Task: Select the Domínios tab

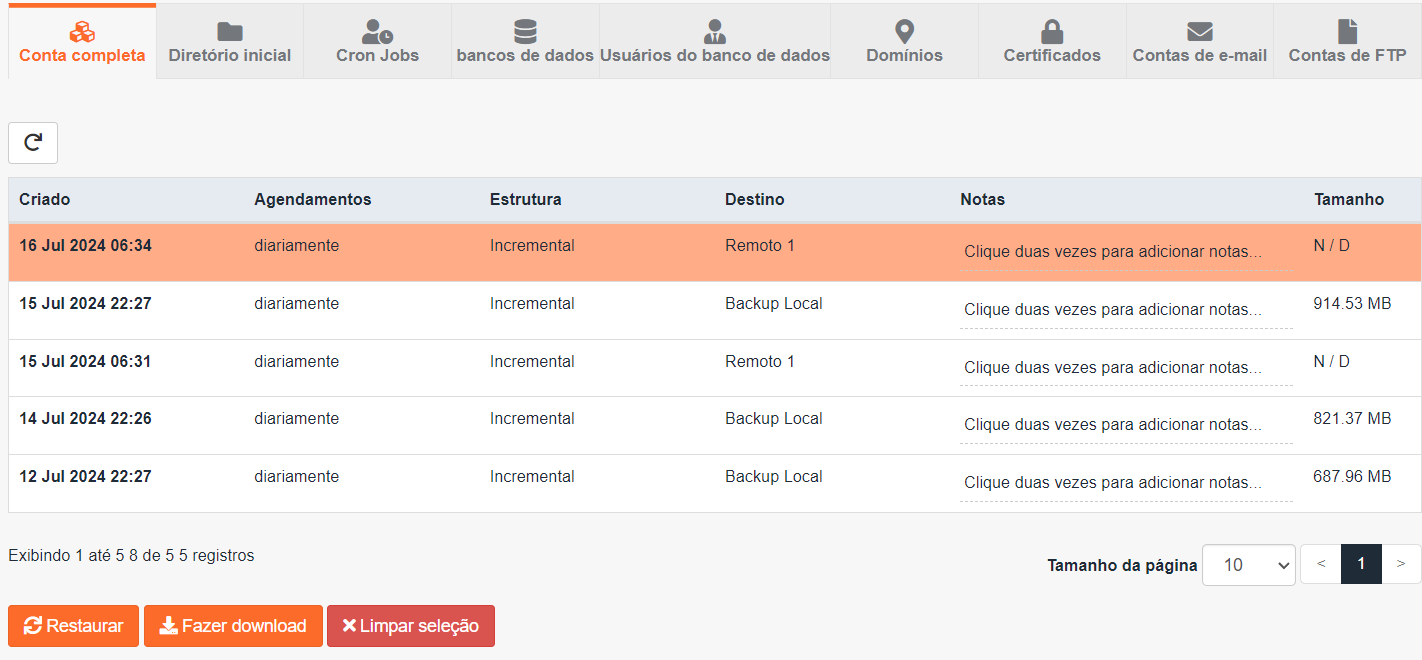Action: click(x=904, y=43)
